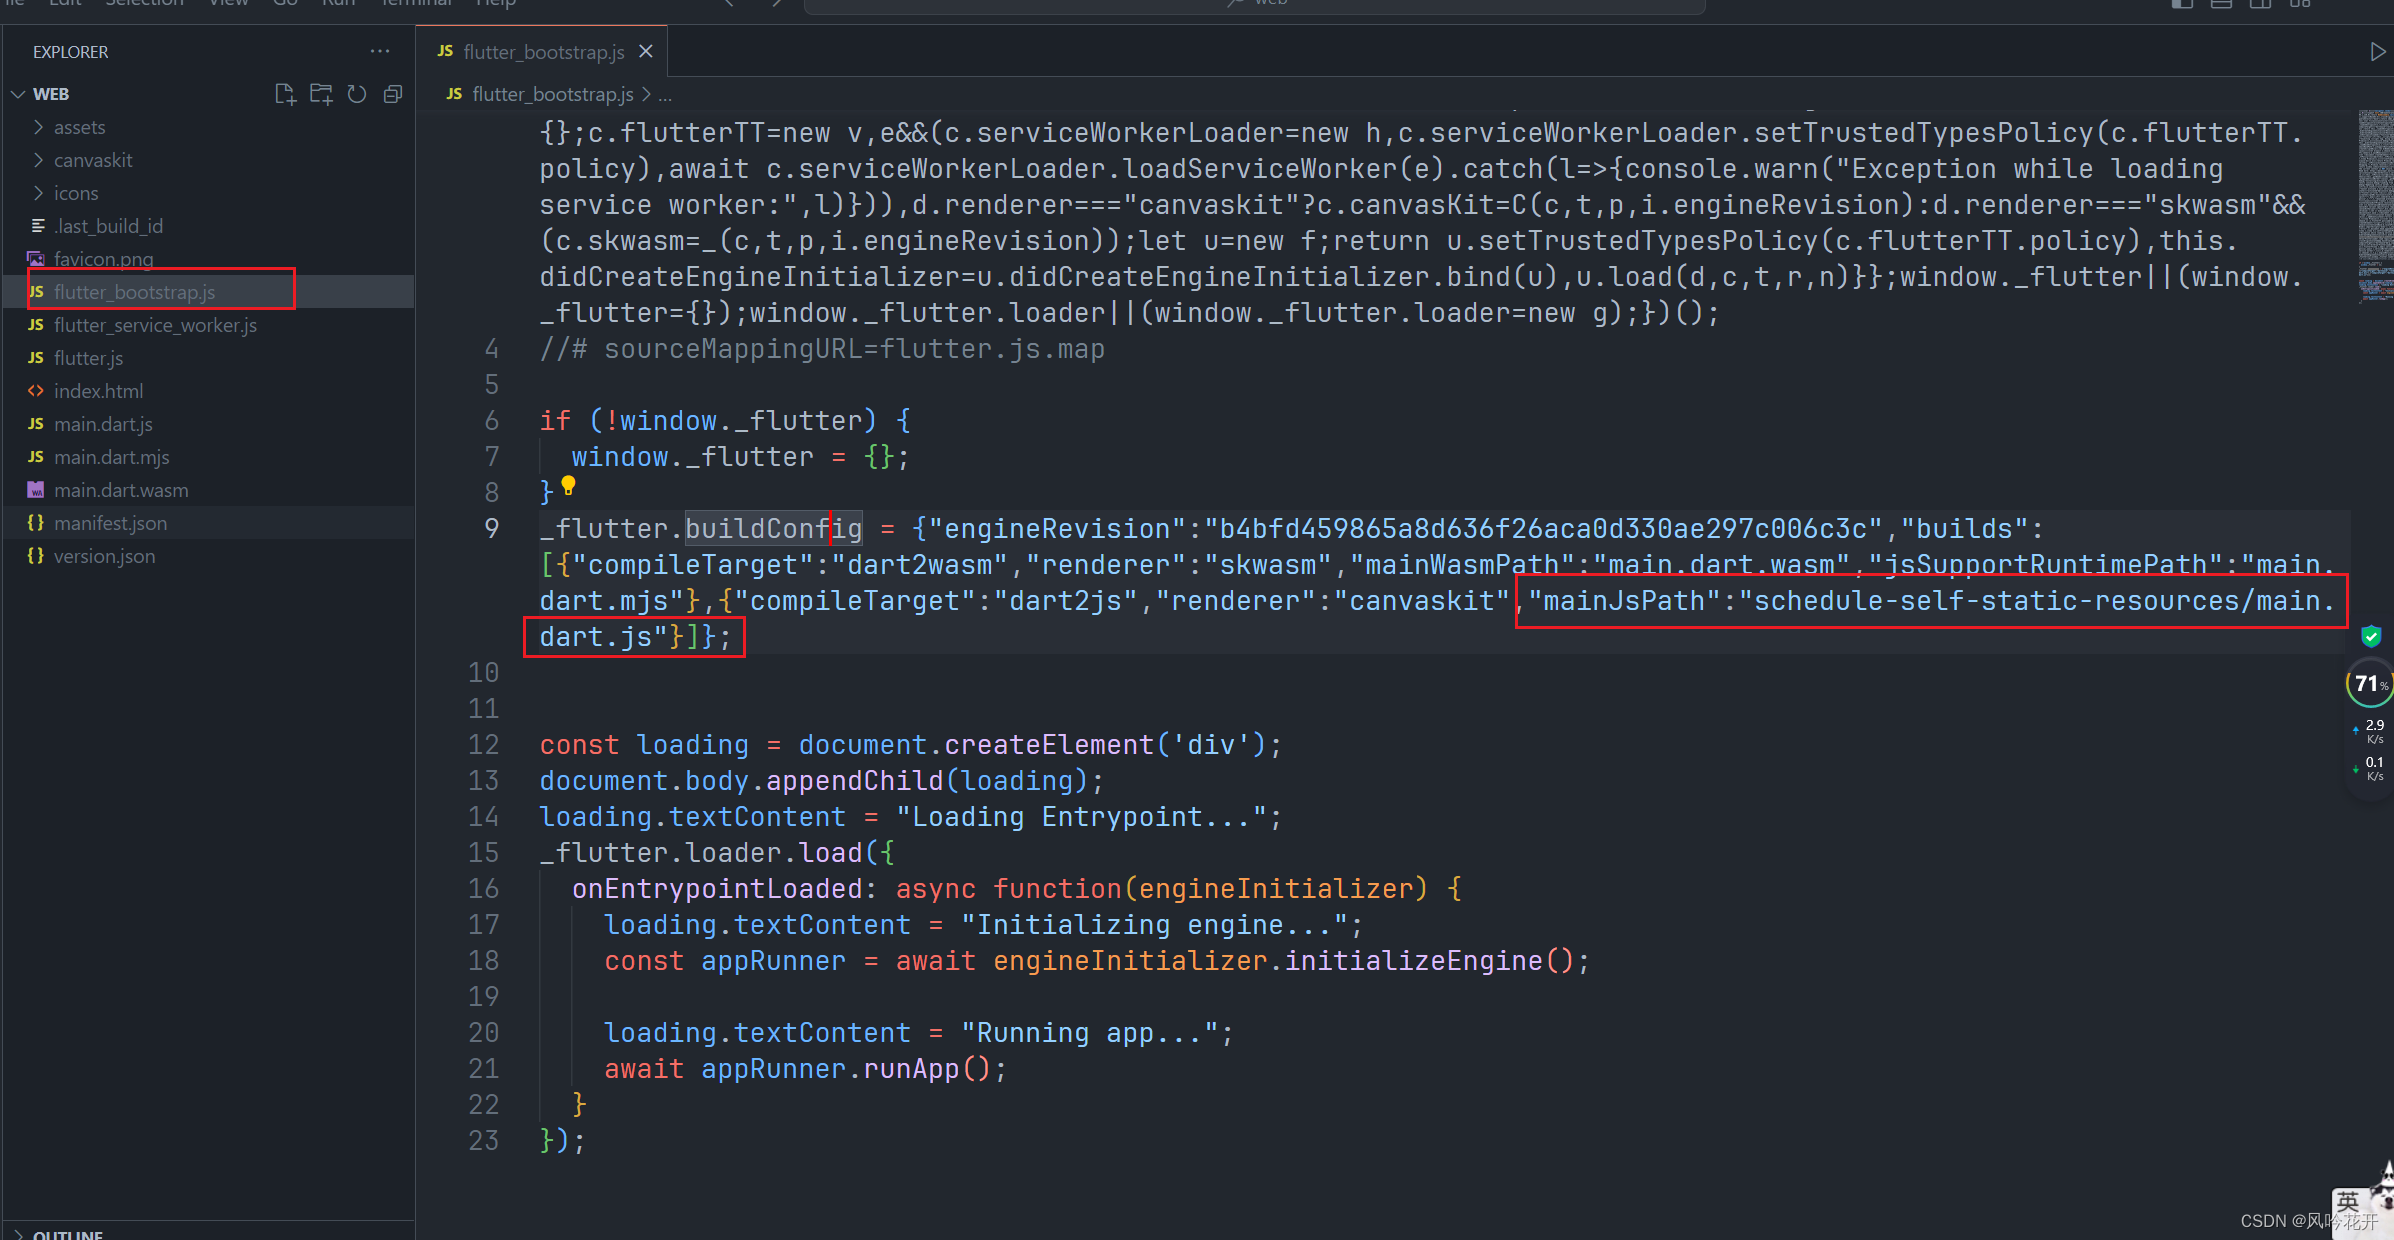2394x1240 pixels.
Task: Open the .last_build_id file
Action: click(208, 226)
